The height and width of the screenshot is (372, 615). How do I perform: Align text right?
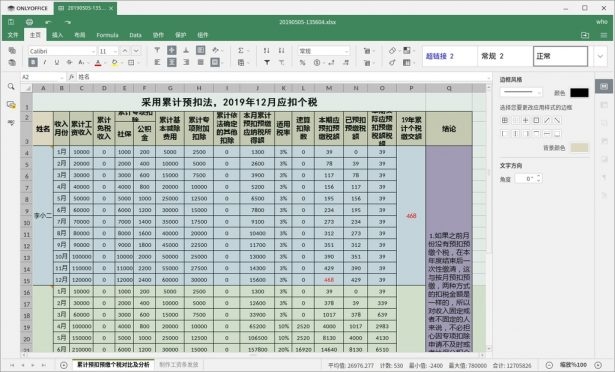[186, 62]
